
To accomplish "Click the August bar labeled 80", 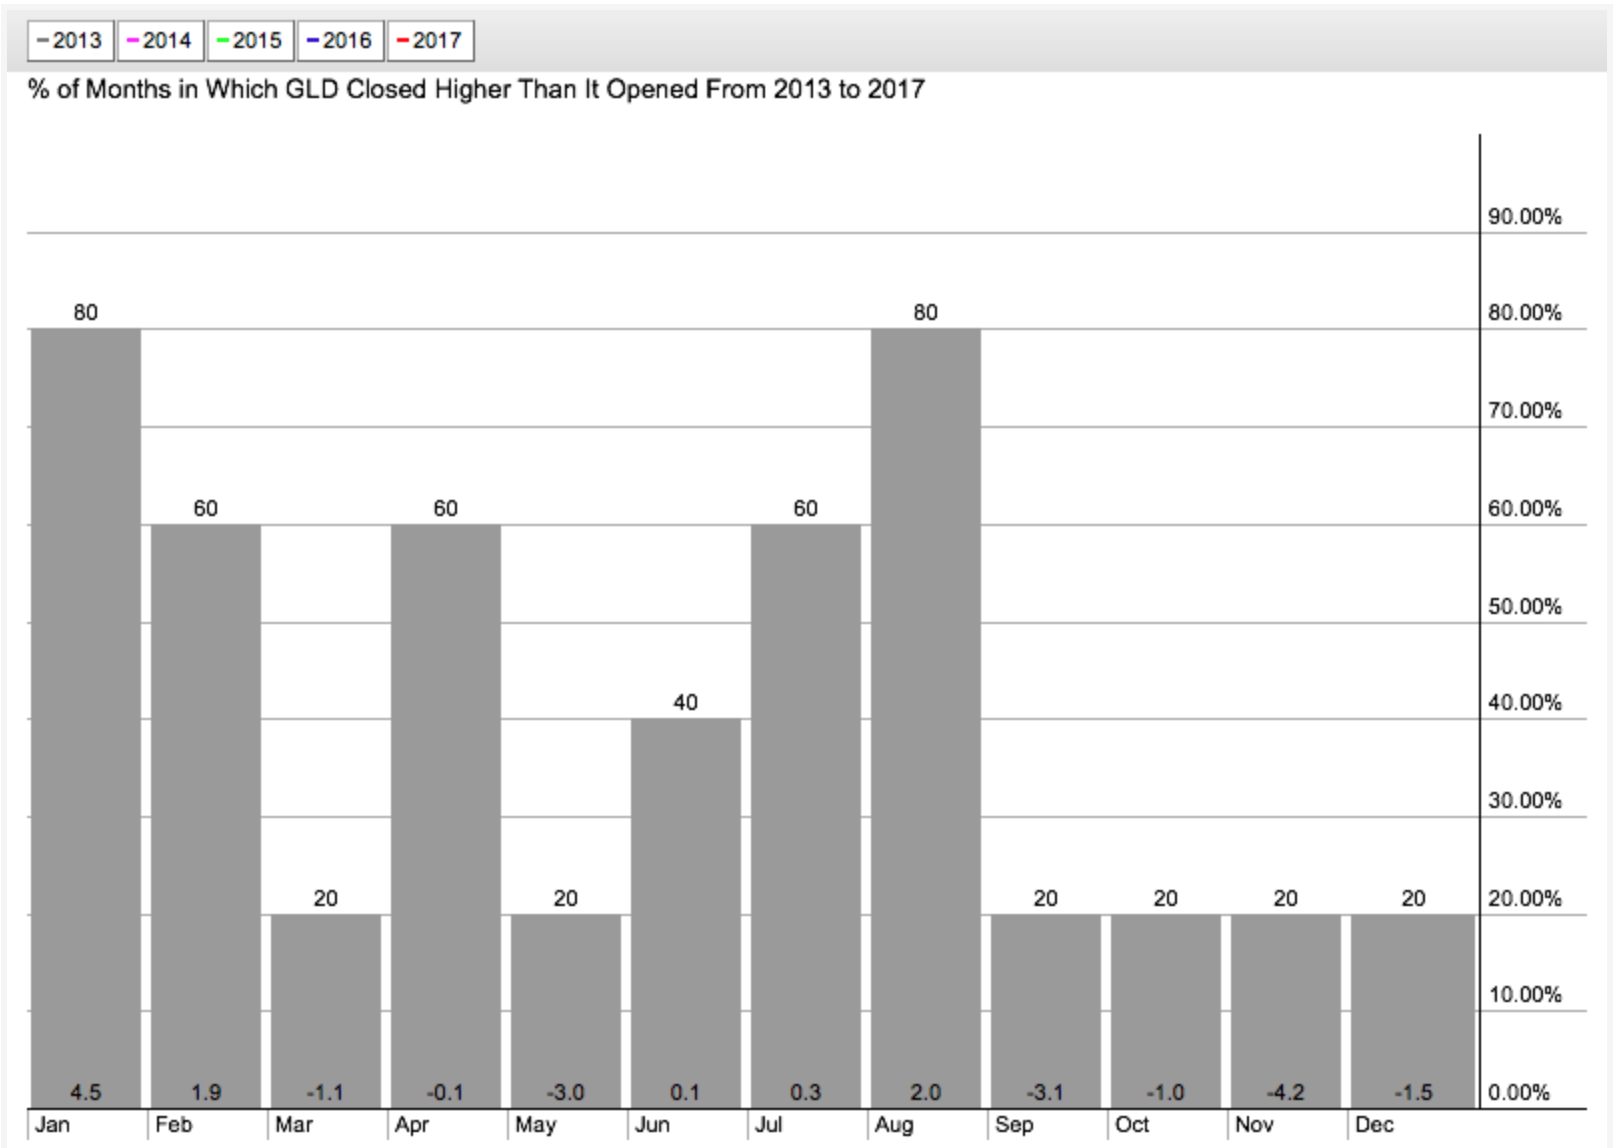I will [x=926, y=718].
